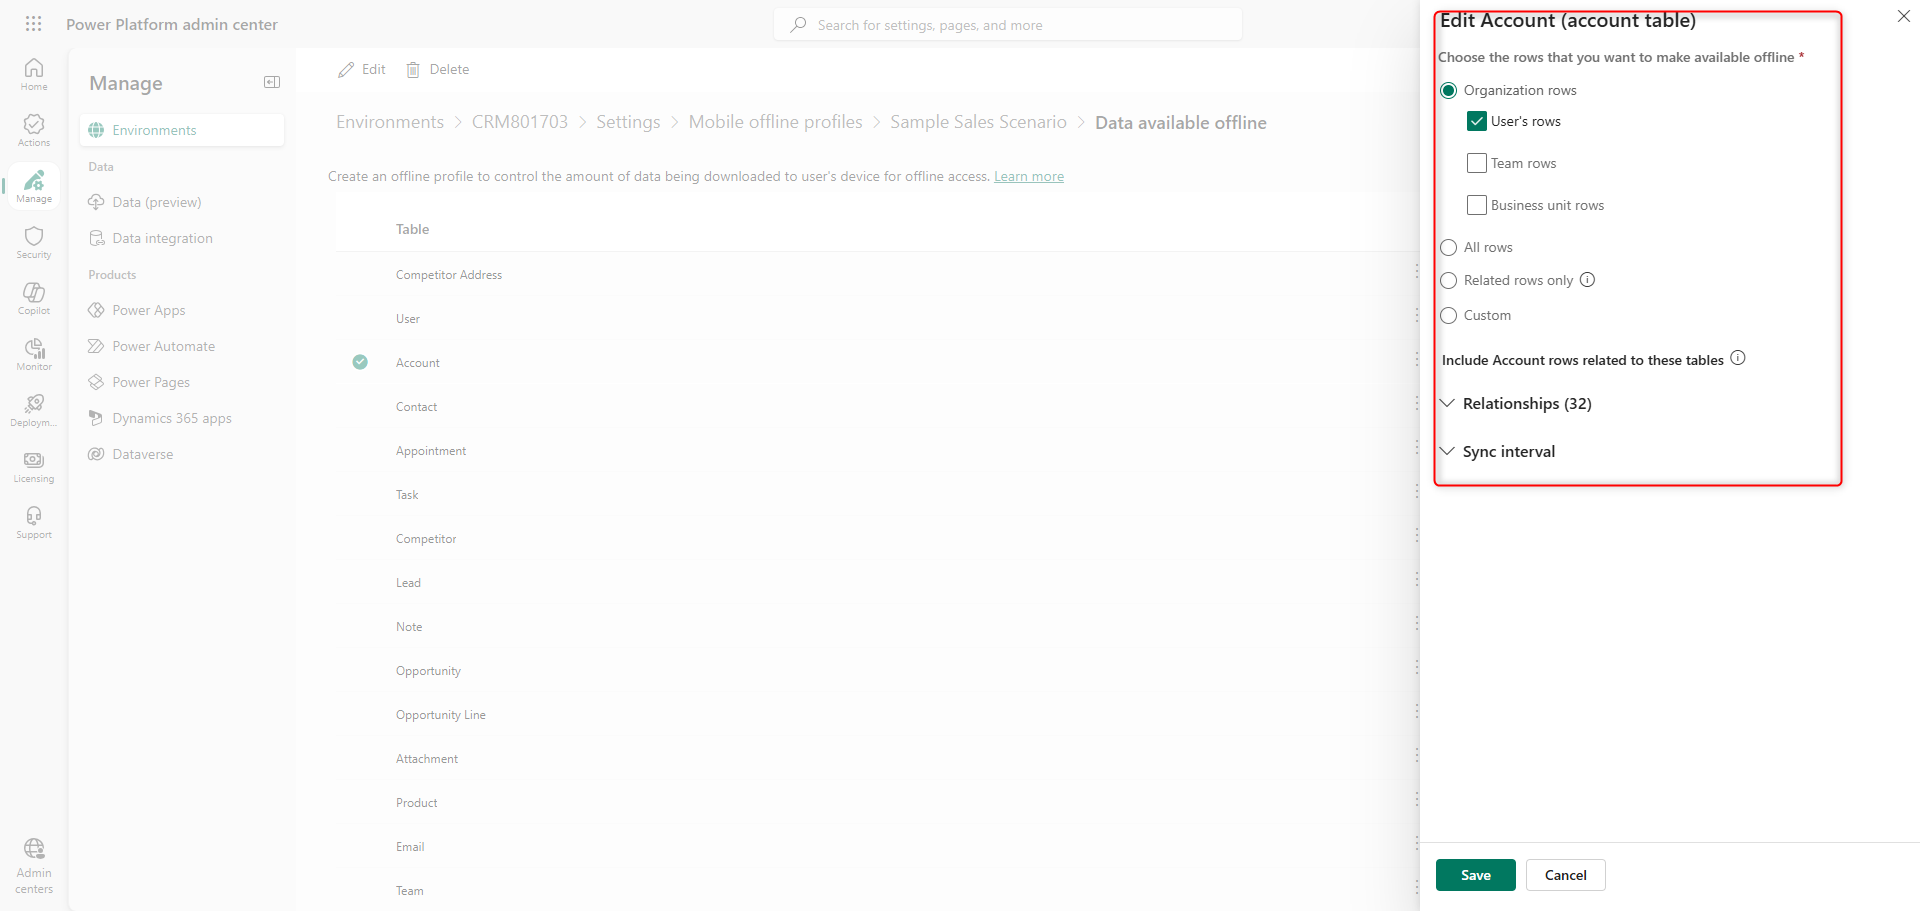Open the Security shield icon
Viewport: 1920px width, 911px height.
(34, 242)
